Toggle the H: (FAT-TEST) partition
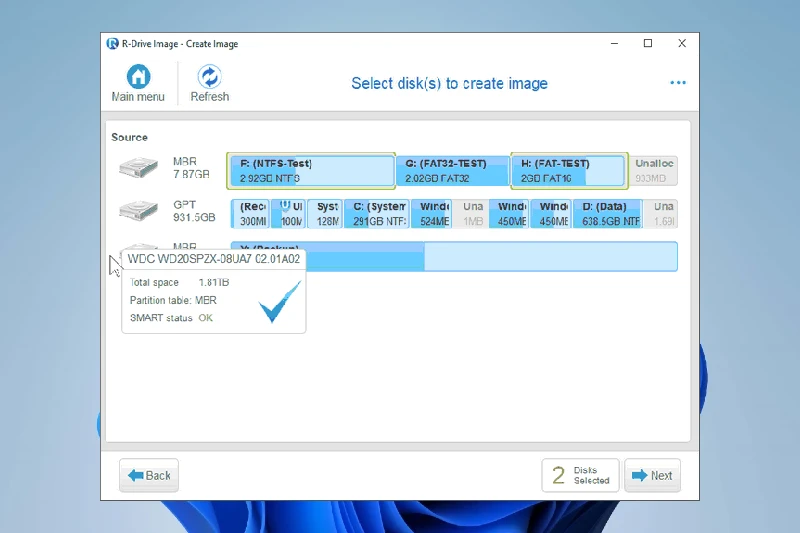The height and width of the screenshot is (533, 800). click(568, 170)
